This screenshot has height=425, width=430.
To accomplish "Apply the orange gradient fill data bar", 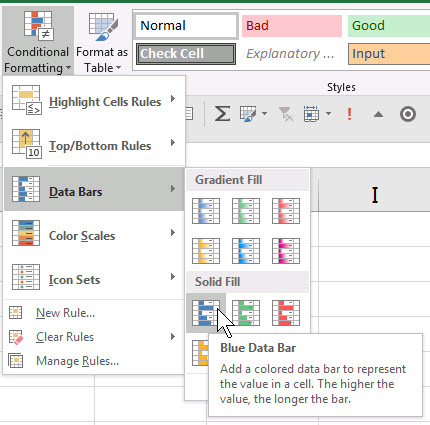I will pos(206,251).
